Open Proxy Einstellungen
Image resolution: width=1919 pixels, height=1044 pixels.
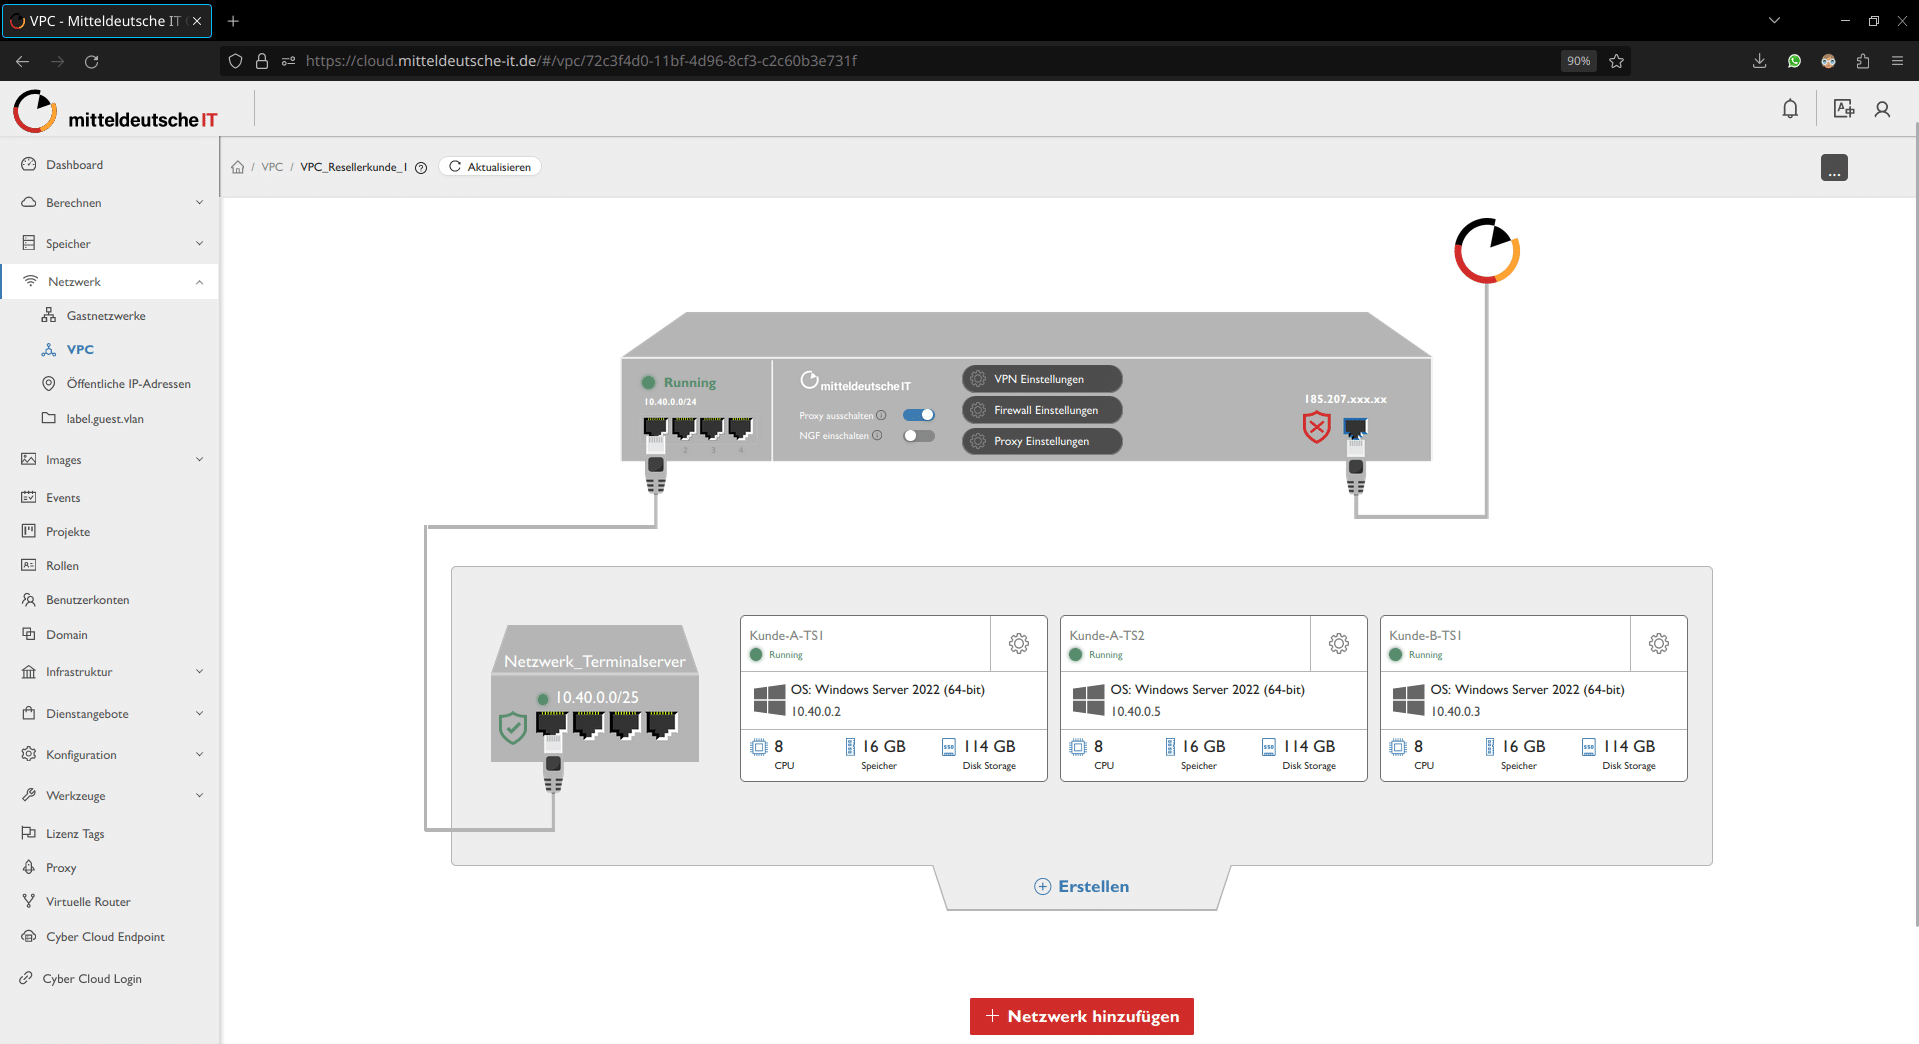coord(1042,441)
